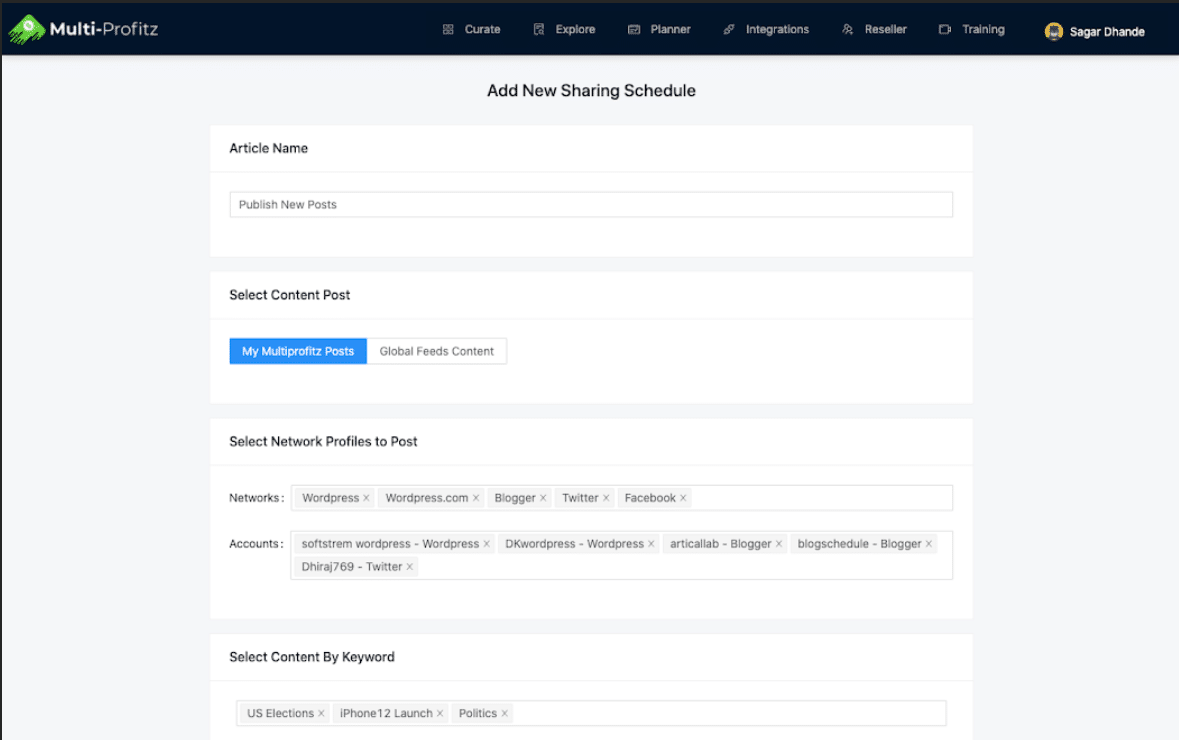Click Sagar Dhande avatar picture

[1053, 32]
